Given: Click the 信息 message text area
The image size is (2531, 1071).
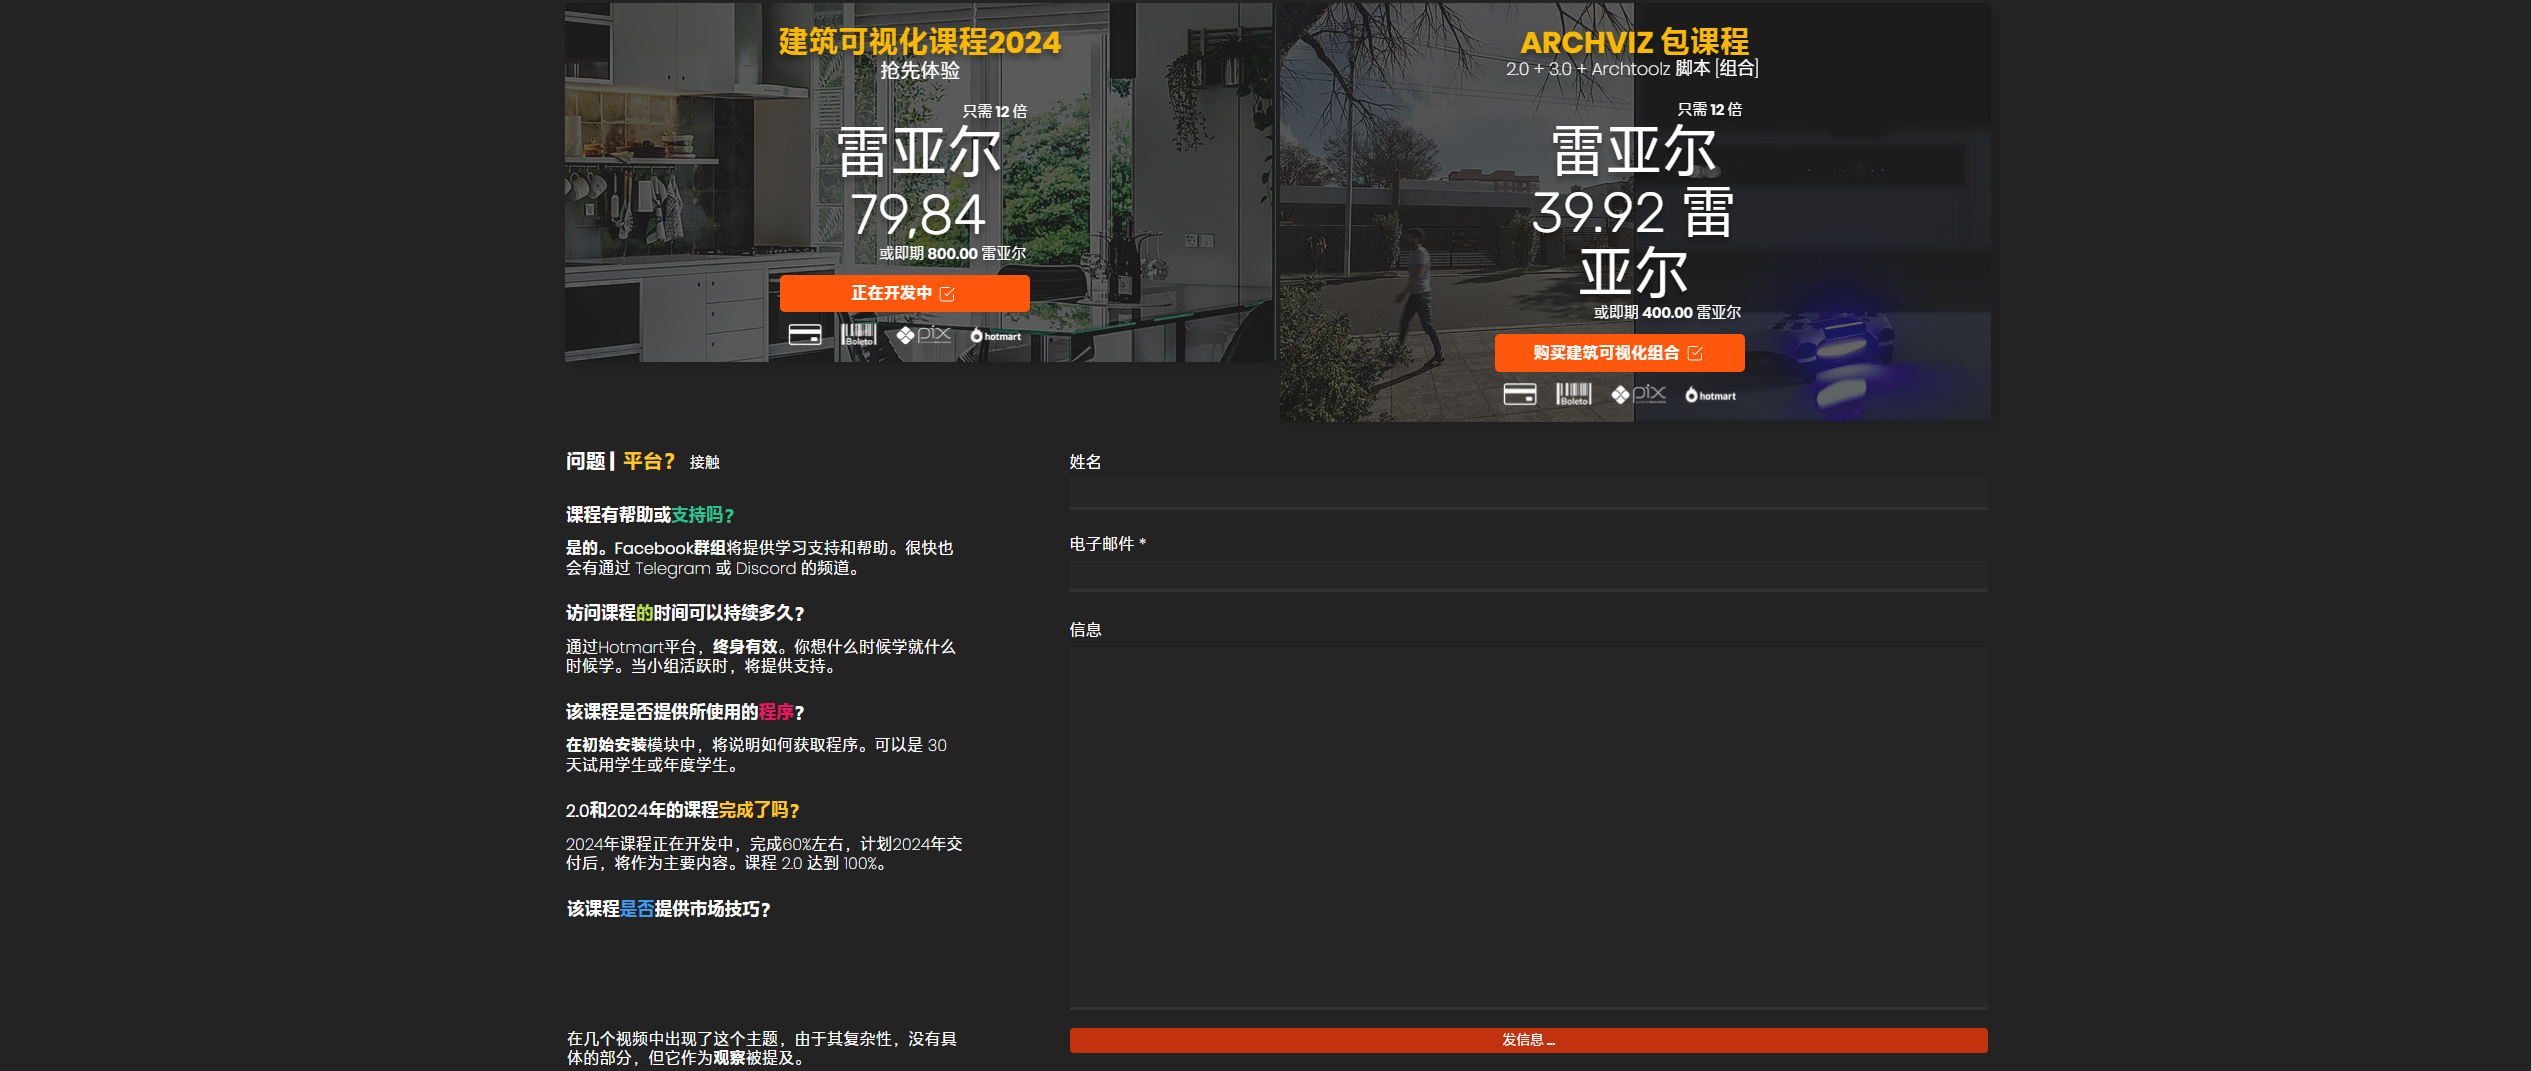Looking at the screenshot, I should [x=1528, y=827].
